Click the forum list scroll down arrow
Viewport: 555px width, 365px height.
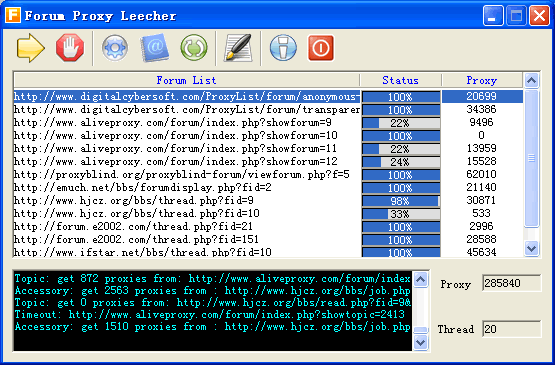click(x=531, y=248)
